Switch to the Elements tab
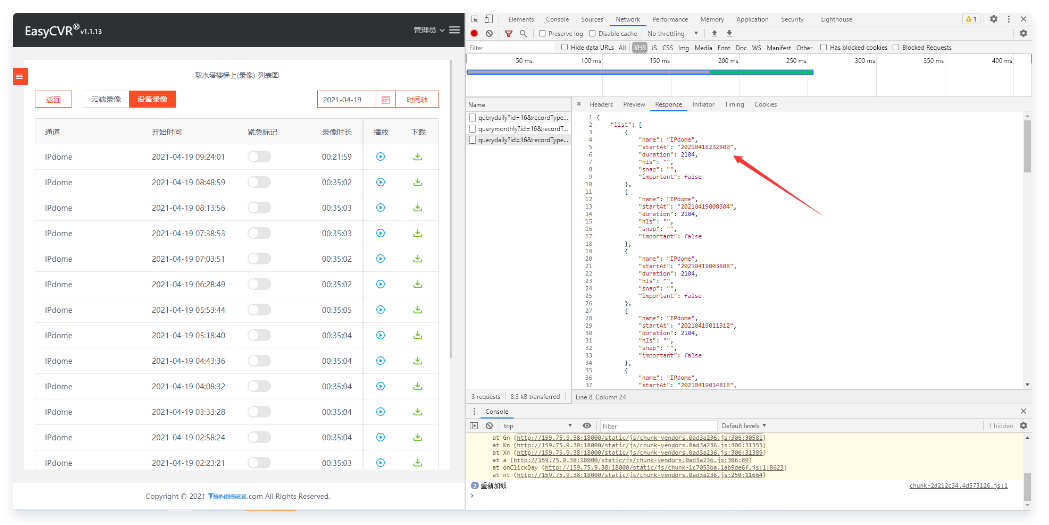Viewport: 1049px width, 525px height. (520, 19)
